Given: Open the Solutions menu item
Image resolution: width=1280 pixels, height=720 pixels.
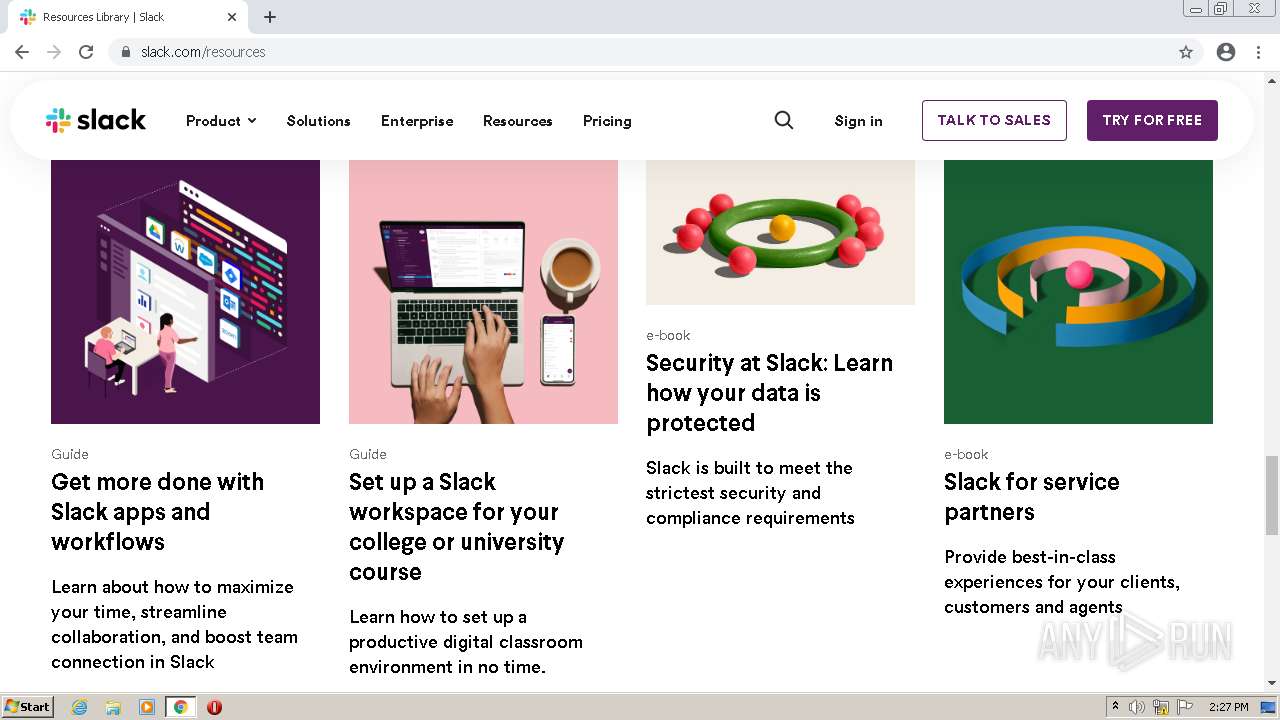Looking at the screenshot, I should (x=318, y=121).
